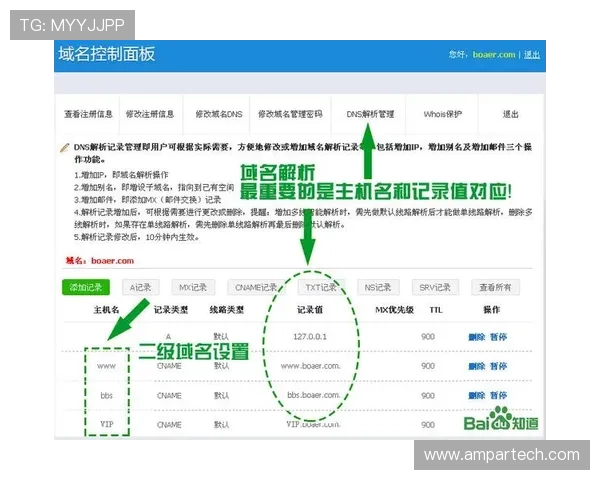Click the TTL column header
The width and height of the screenshot is (600, 480).
tap(435, 310)
